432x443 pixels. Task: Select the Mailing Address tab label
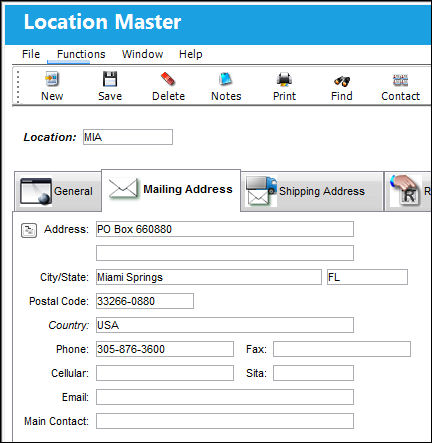pos(188,189)
